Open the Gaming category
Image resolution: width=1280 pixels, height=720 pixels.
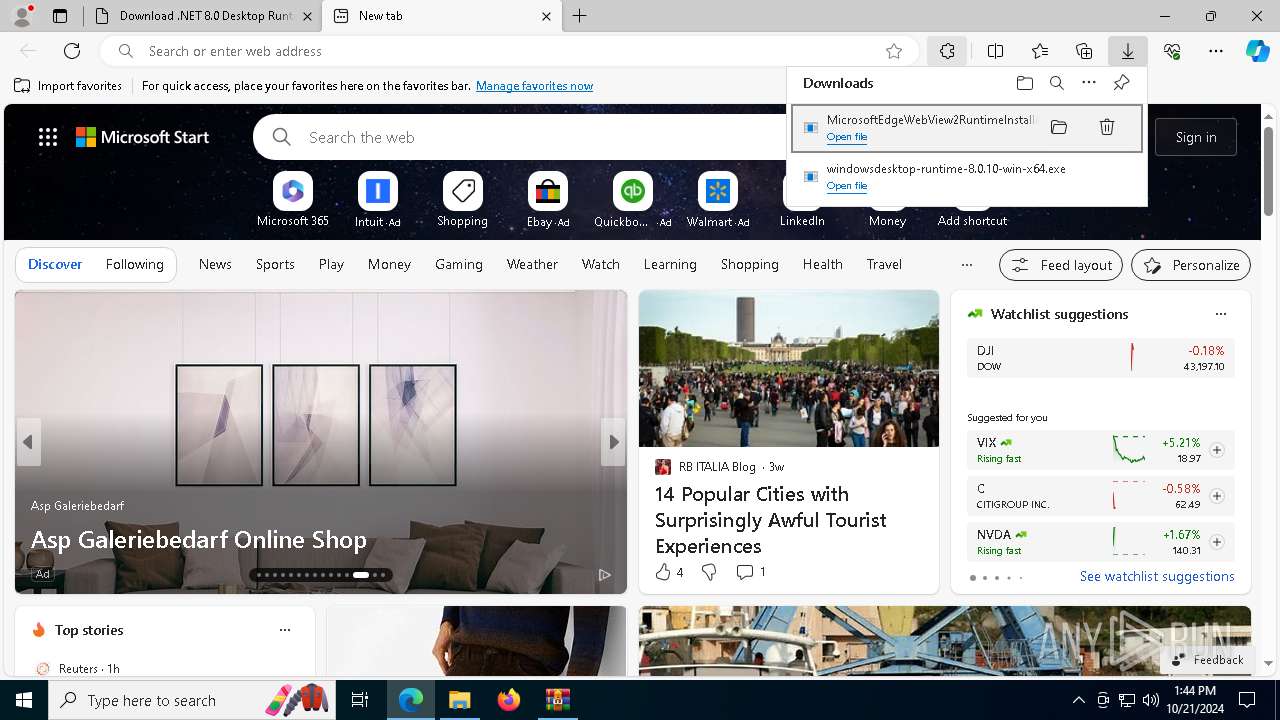point(459,264)
